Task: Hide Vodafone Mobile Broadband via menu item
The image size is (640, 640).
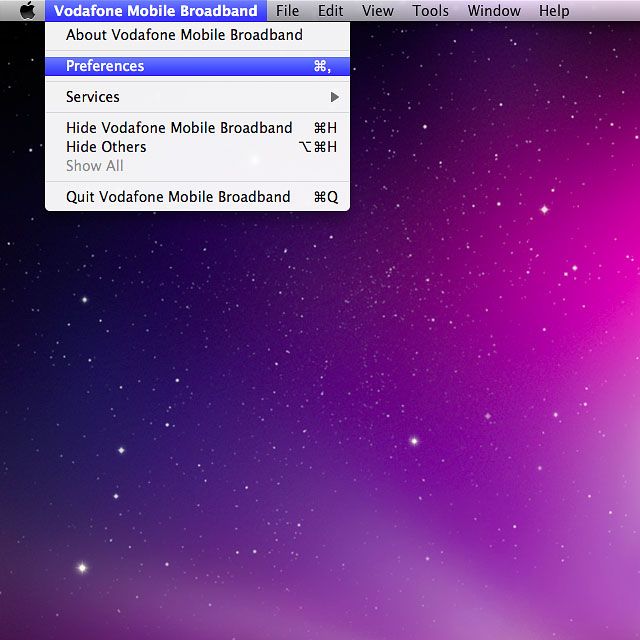Action: coord(179,128)
